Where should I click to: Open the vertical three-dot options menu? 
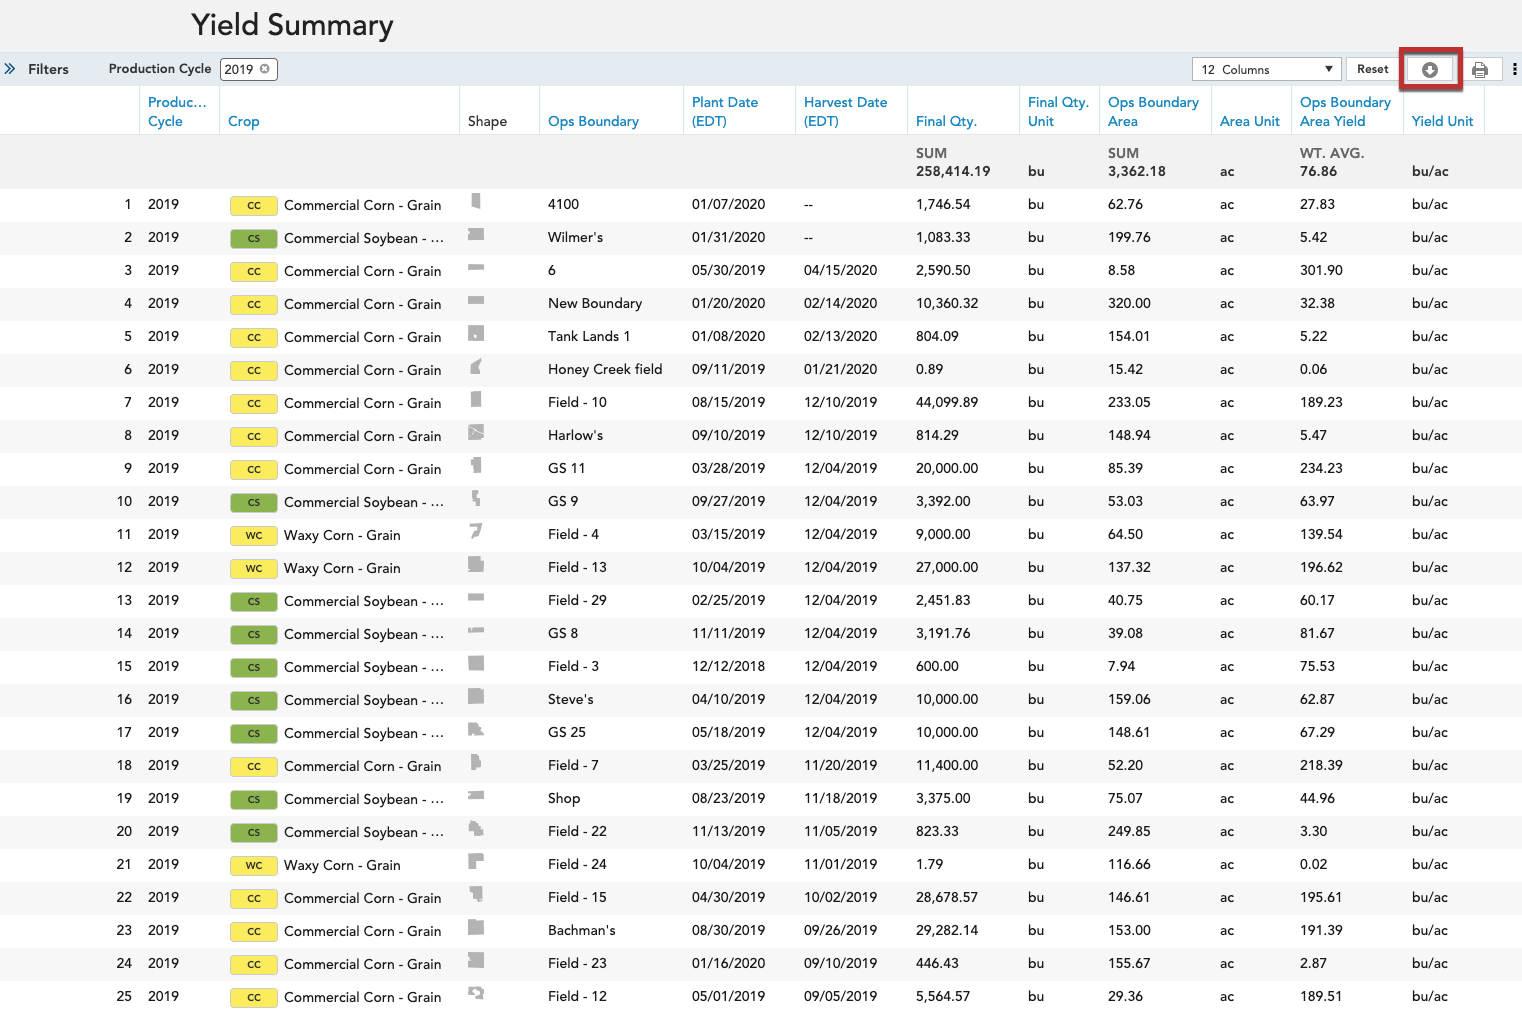1515,69
